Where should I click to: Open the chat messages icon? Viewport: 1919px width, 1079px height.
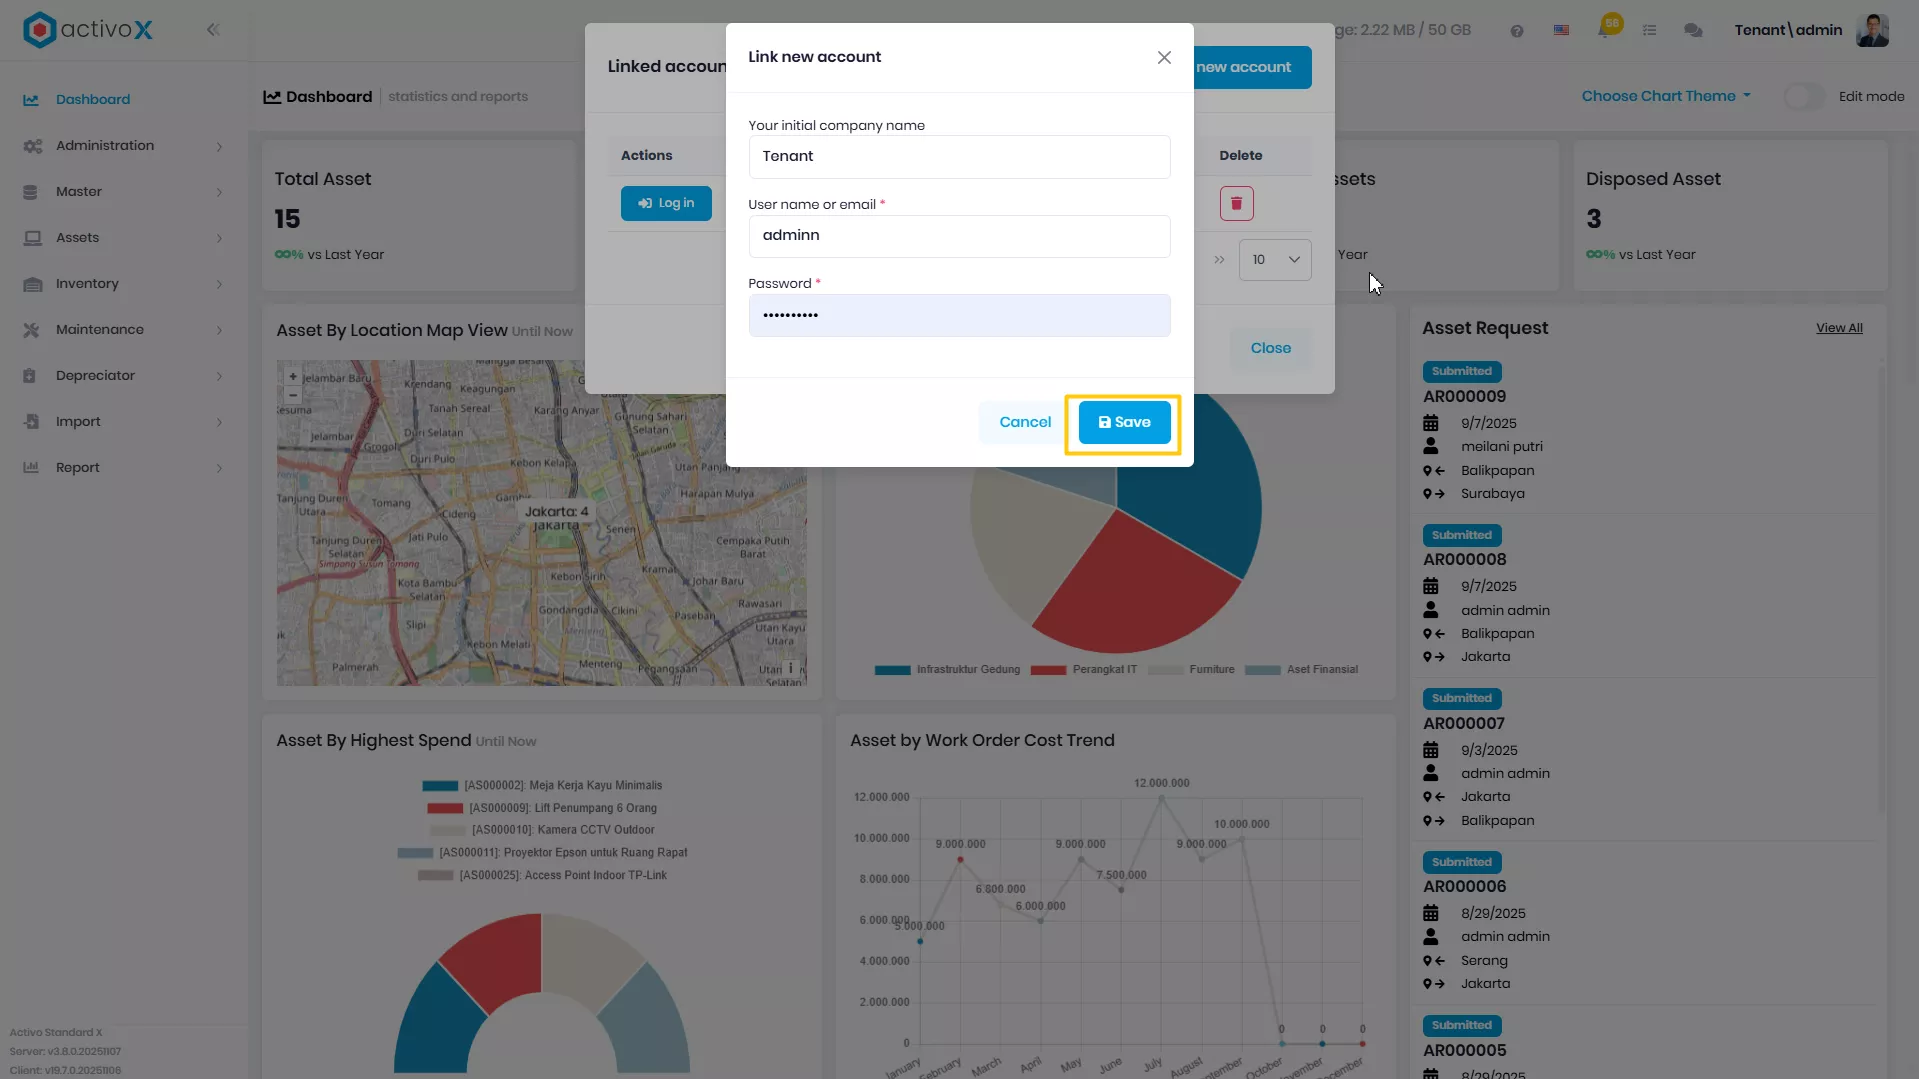(1693, 31)
